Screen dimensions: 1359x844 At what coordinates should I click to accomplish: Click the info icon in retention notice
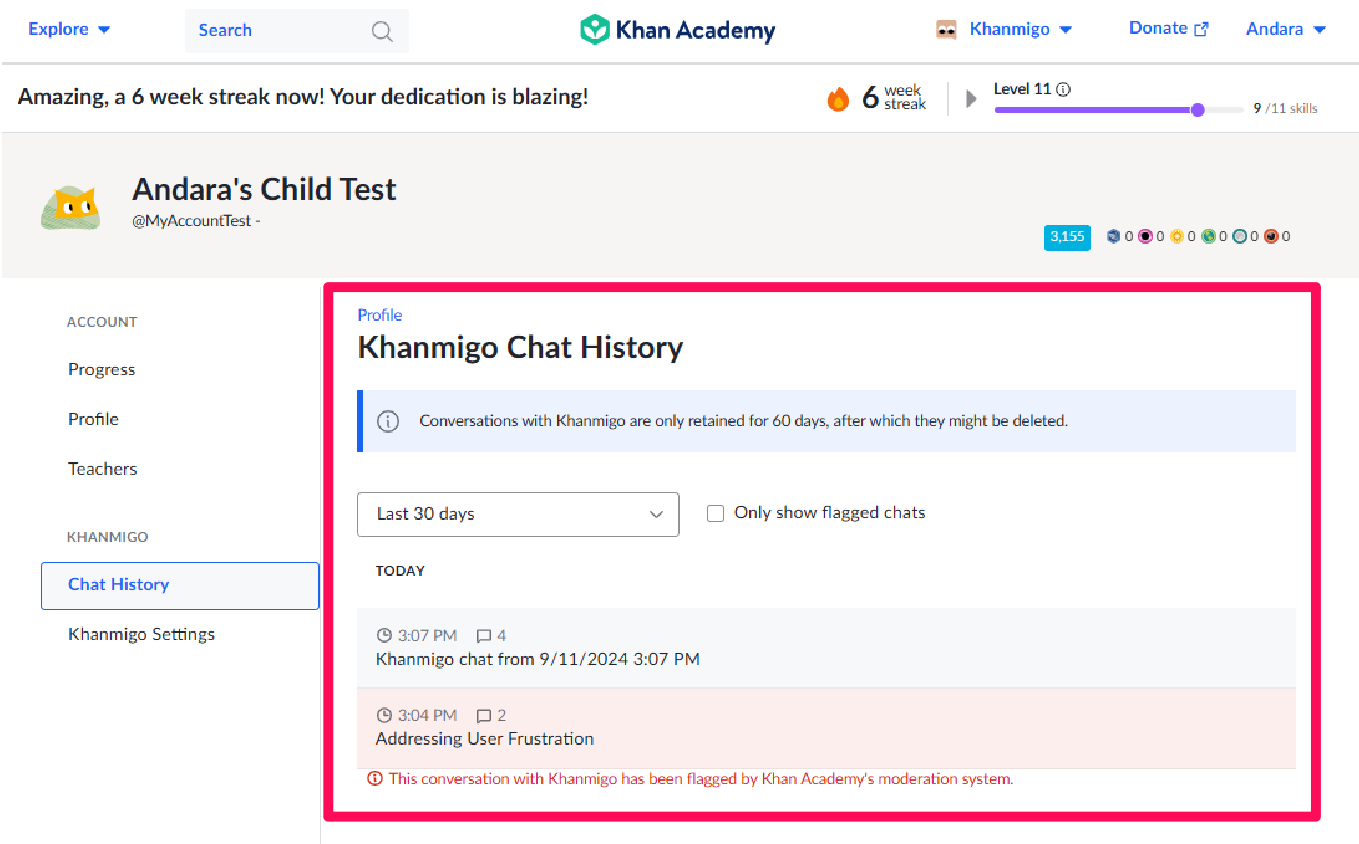click(x=387, y=421)
